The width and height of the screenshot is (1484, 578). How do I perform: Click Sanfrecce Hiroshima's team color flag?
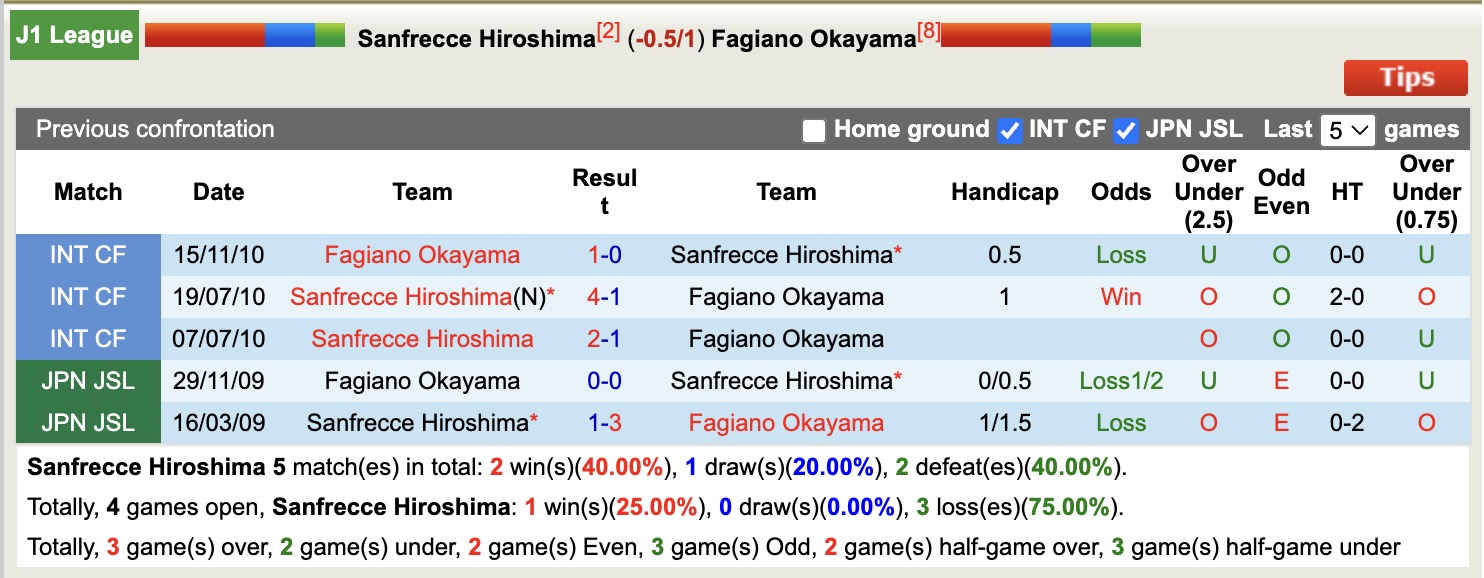pos(243,33)
